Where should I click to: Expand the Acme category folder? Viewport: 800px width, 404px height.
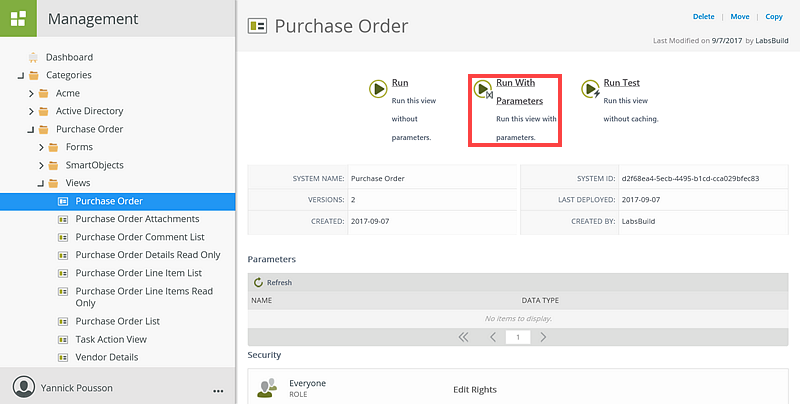tap(31, 93)
